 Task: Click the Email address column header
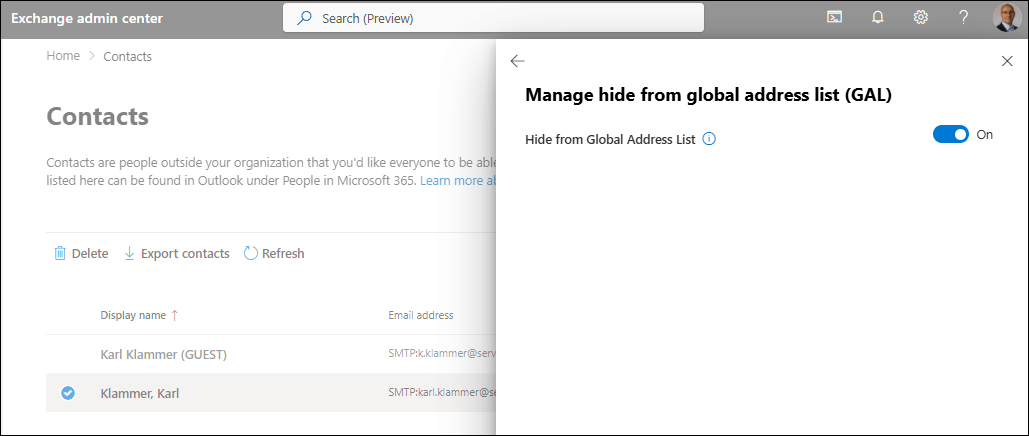coord(421,315)
